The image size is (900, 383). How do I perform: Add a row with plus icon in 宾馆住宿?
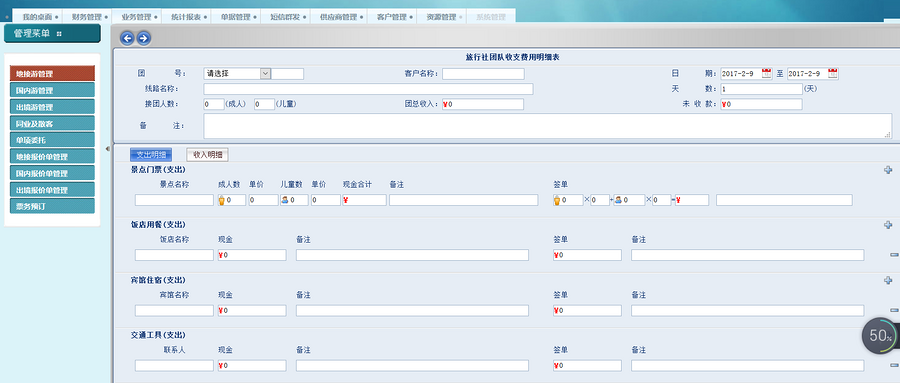coord(888,280)
